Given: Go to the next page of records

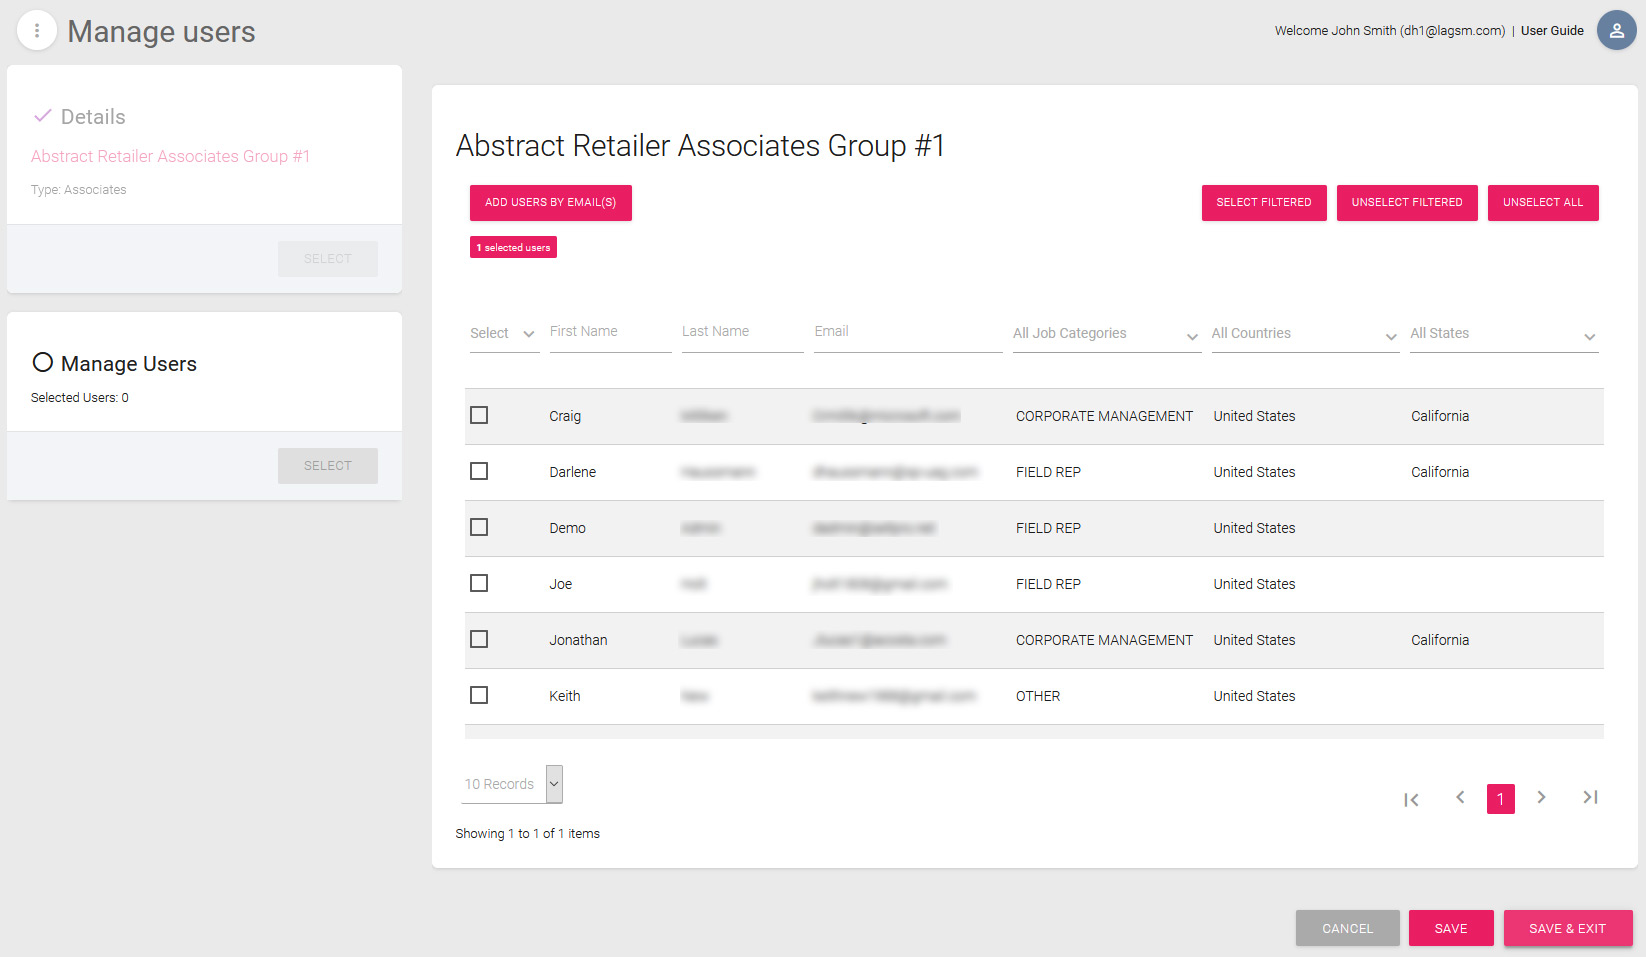Looking at the screenshot, I should click(1541, 798).
